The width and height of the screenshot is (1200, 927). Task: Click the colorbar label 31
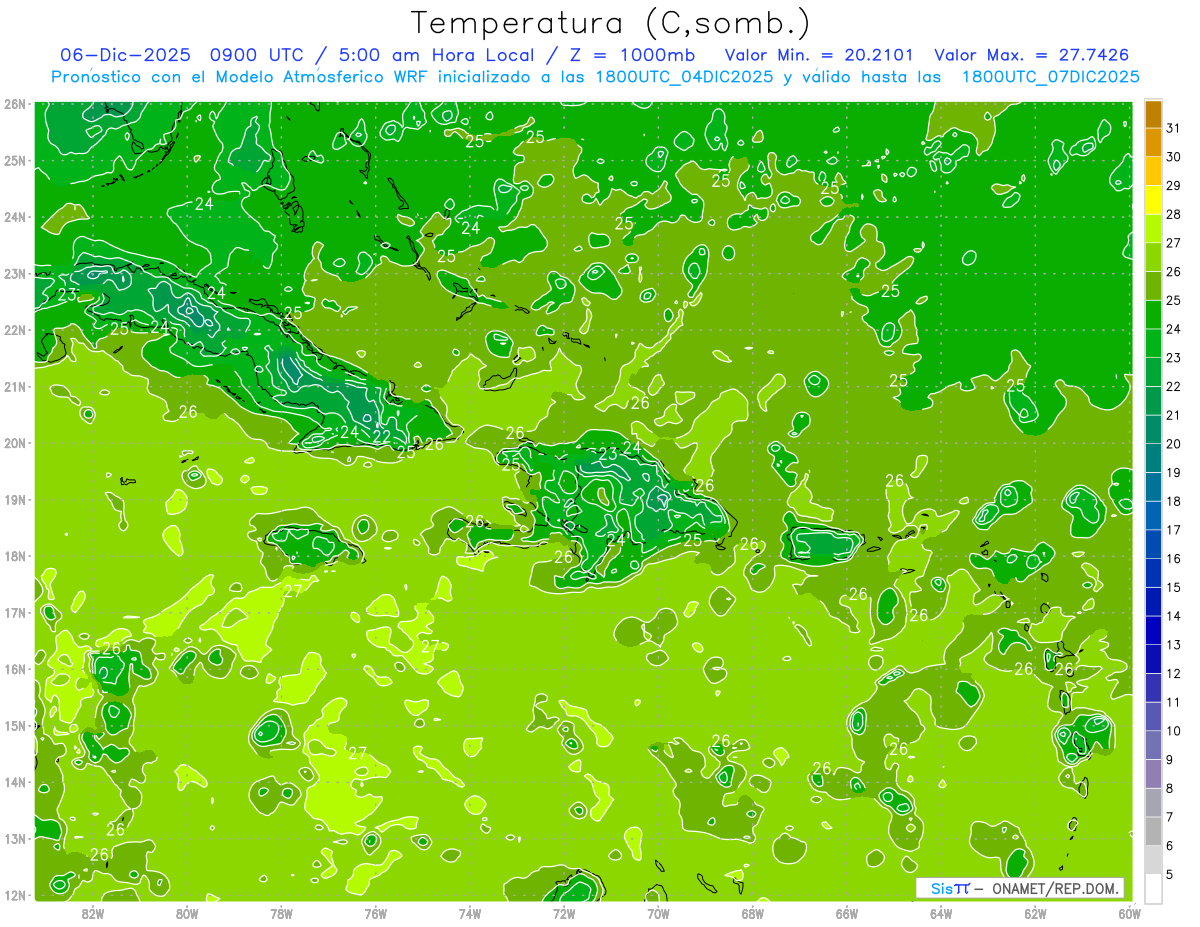coord(1173,128)
